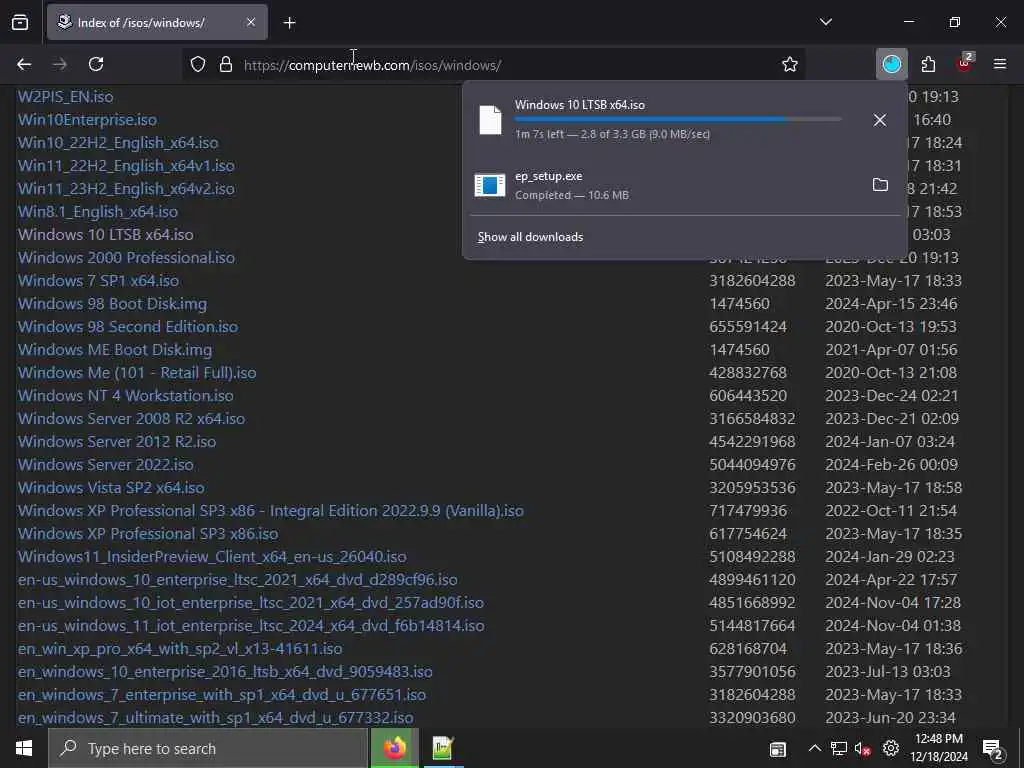Download windows_11_iot_enterprise_ltsc_2024 iso
Viewport: 1024px width, 768px height.
pyautogui.click(x=251, y=626)
